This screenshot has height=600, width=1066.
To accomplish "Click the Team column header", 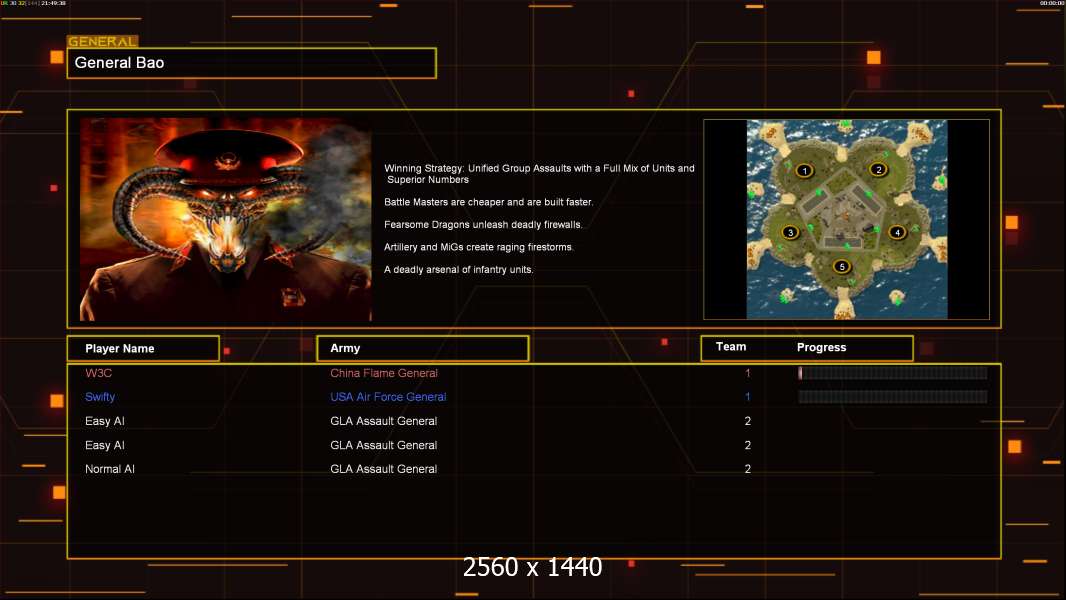I will pyautogui.click(x=731, y=347).
